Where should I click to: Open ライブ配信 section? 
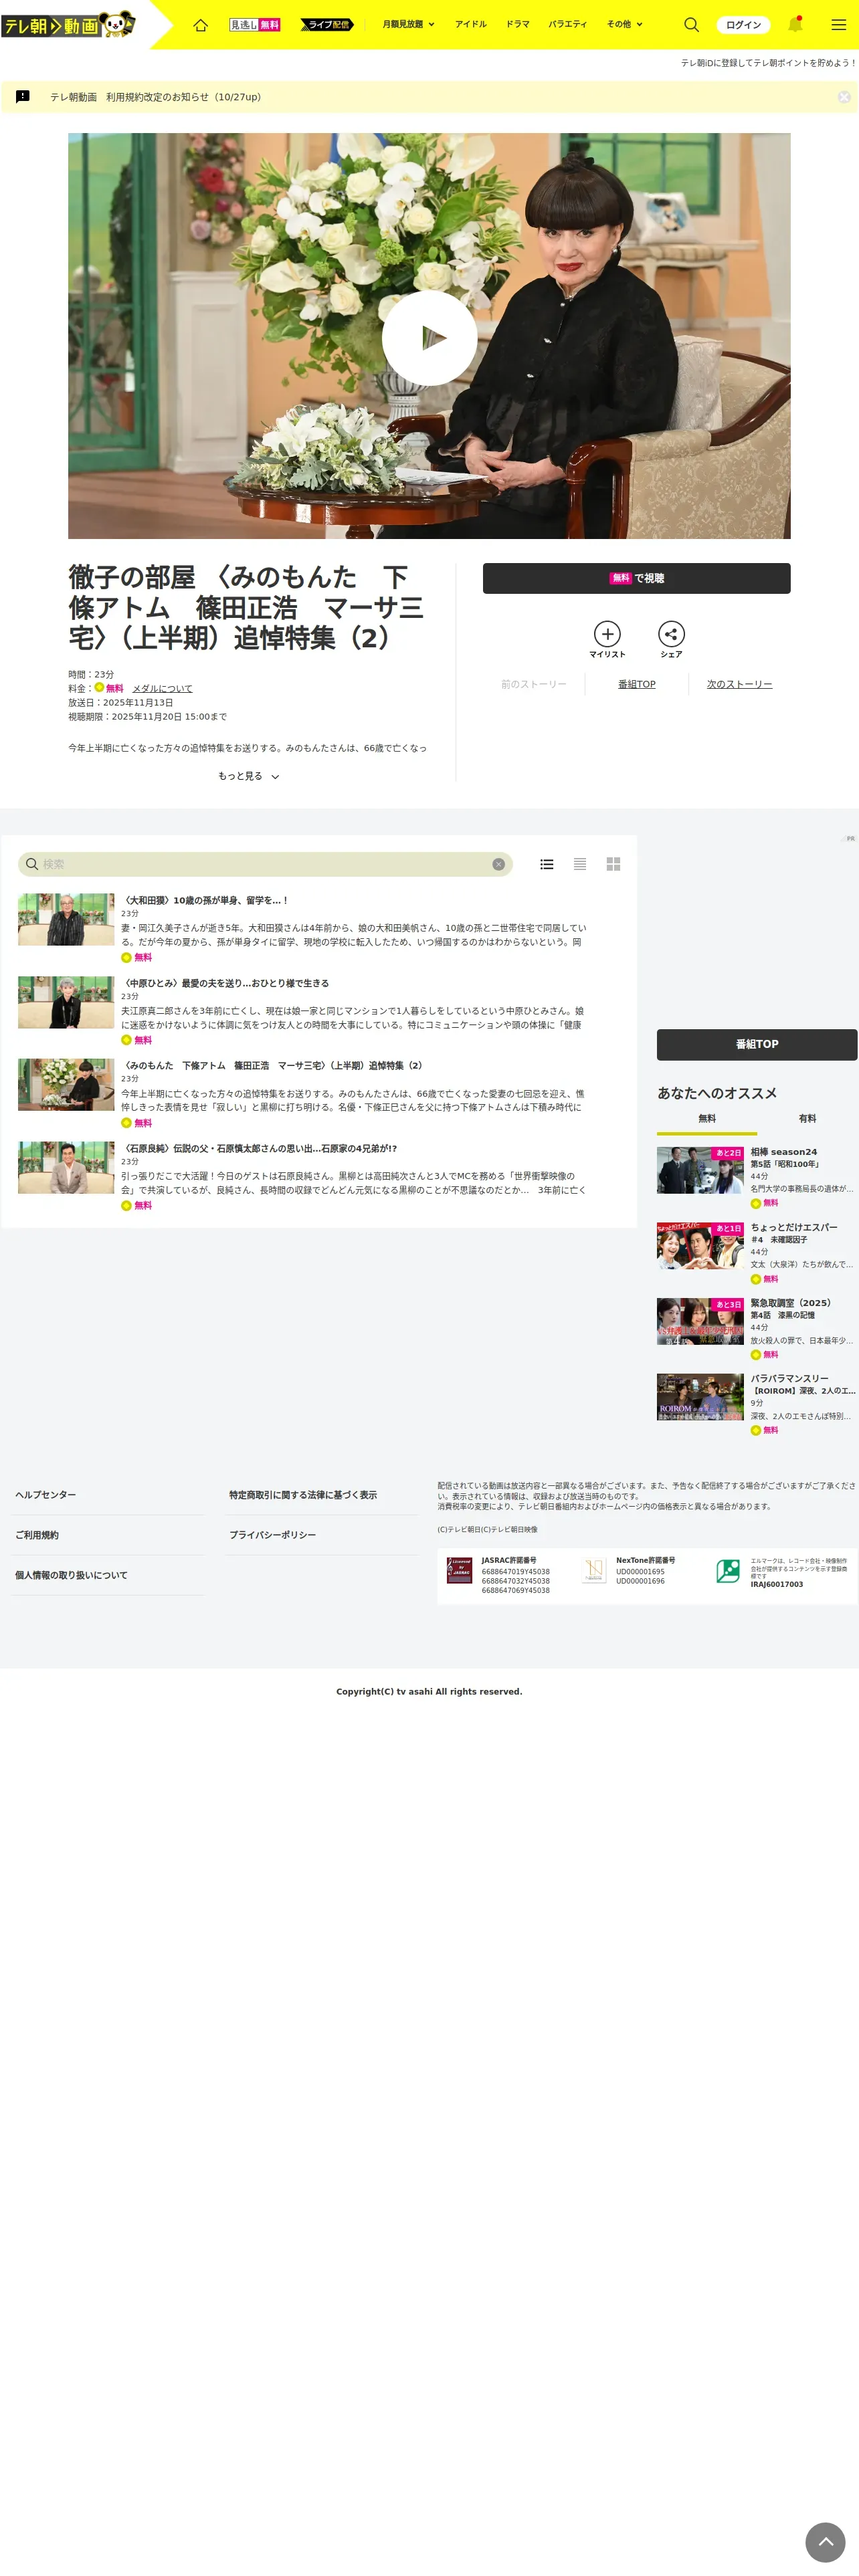coord(327,24)
